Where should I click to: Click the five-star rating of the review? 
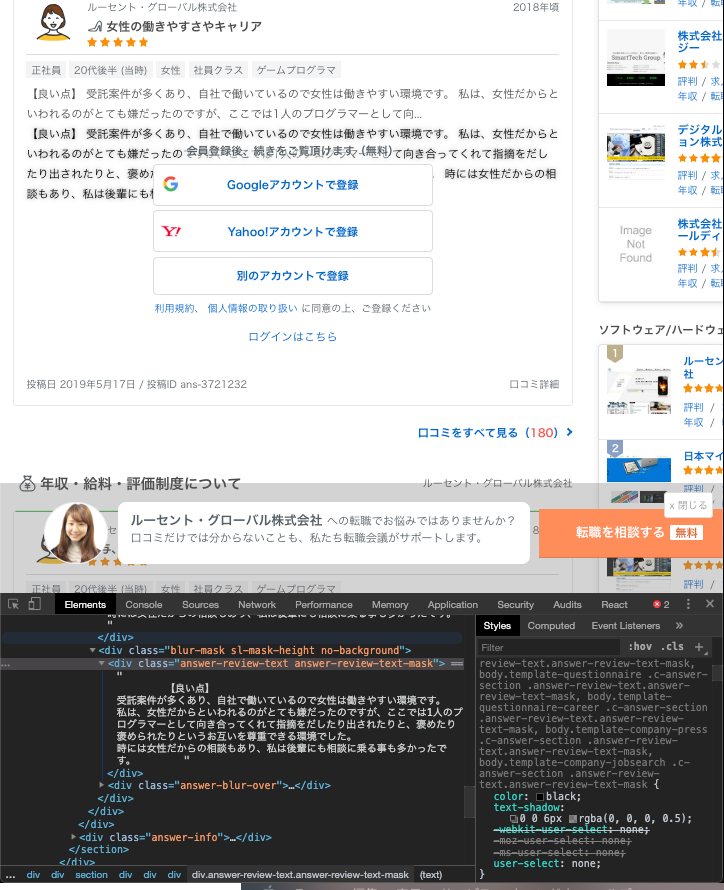(117, 42)
